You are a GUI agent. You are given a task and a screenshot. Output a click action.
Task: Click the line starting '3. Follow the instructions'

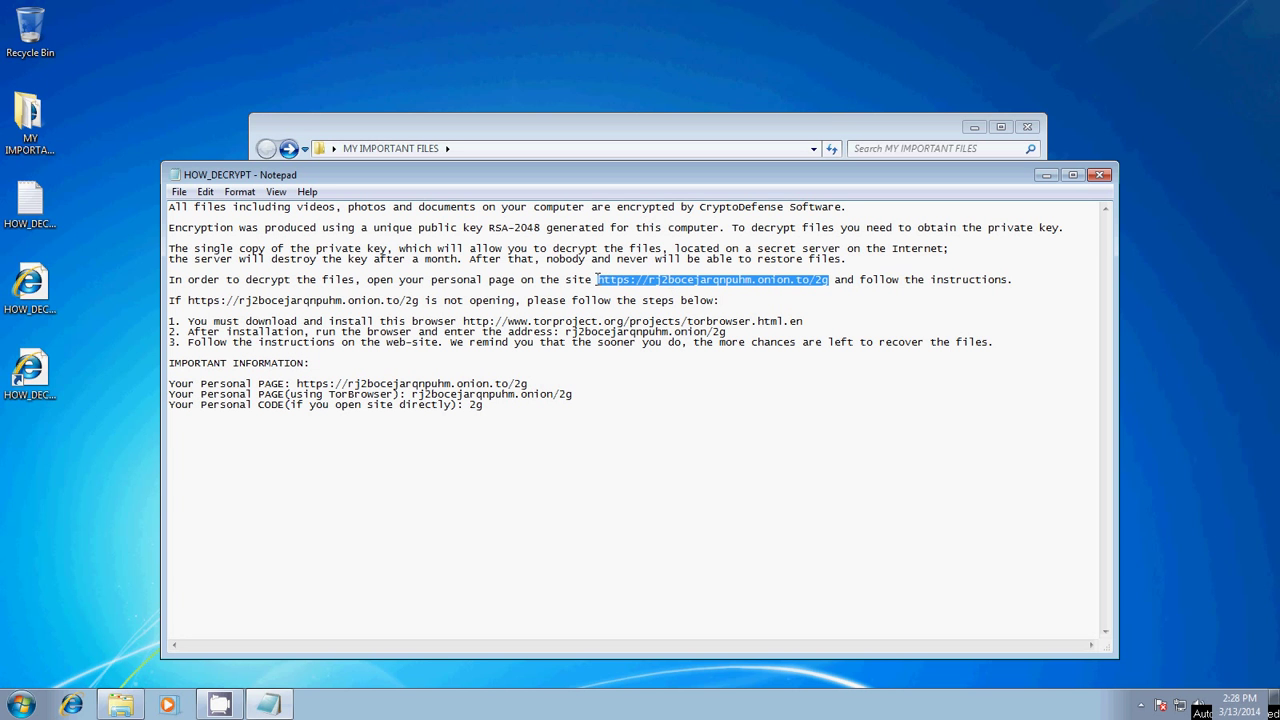coord(580,342)
